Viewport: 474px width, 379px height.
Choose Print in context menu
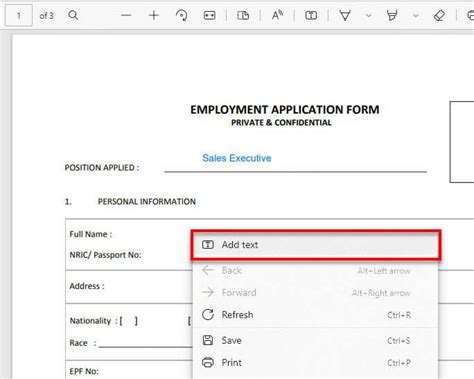point(315,362)
